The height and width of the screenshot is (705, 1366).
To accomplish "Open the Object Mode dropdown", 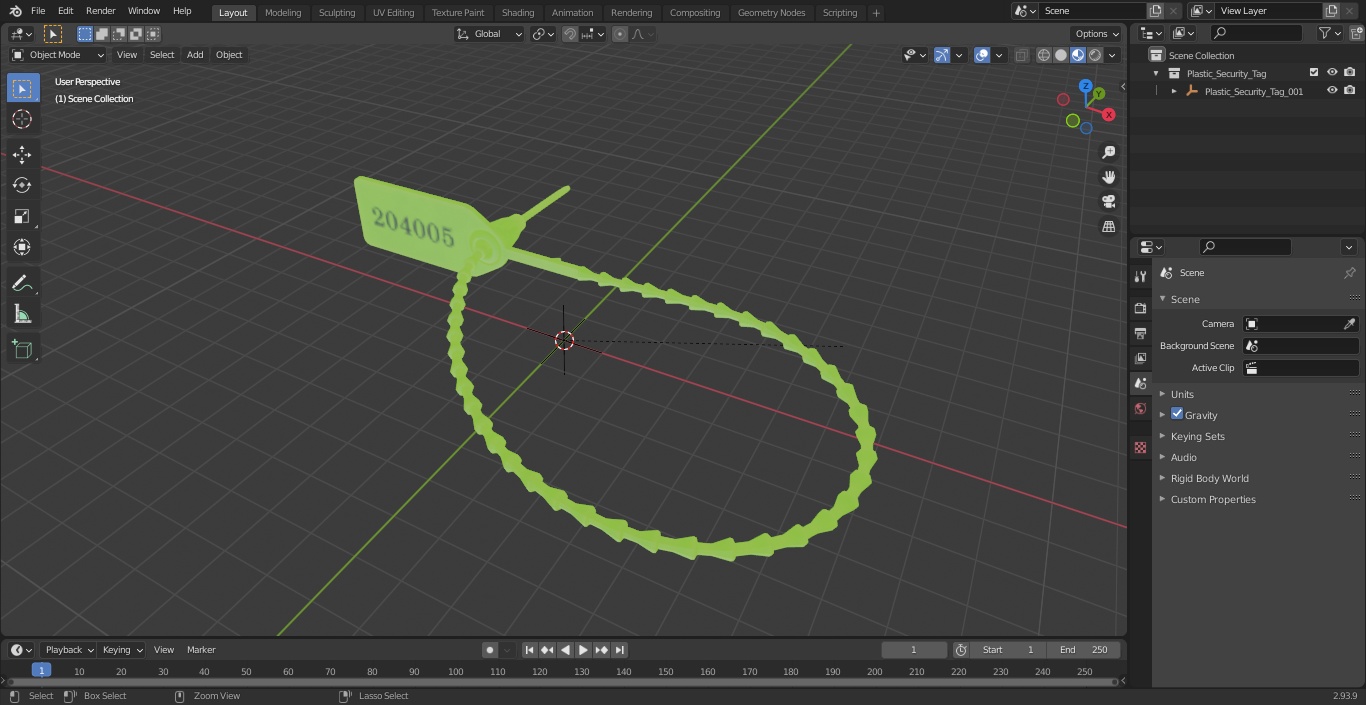I will pyautogui.click(x=58, y=55).
